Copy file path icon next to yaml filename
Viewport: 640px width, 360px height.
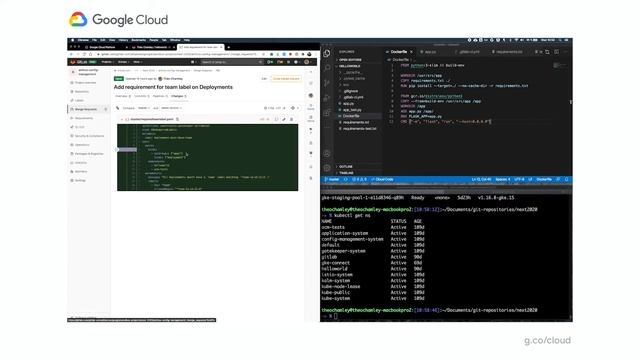(x=178, y=119)
